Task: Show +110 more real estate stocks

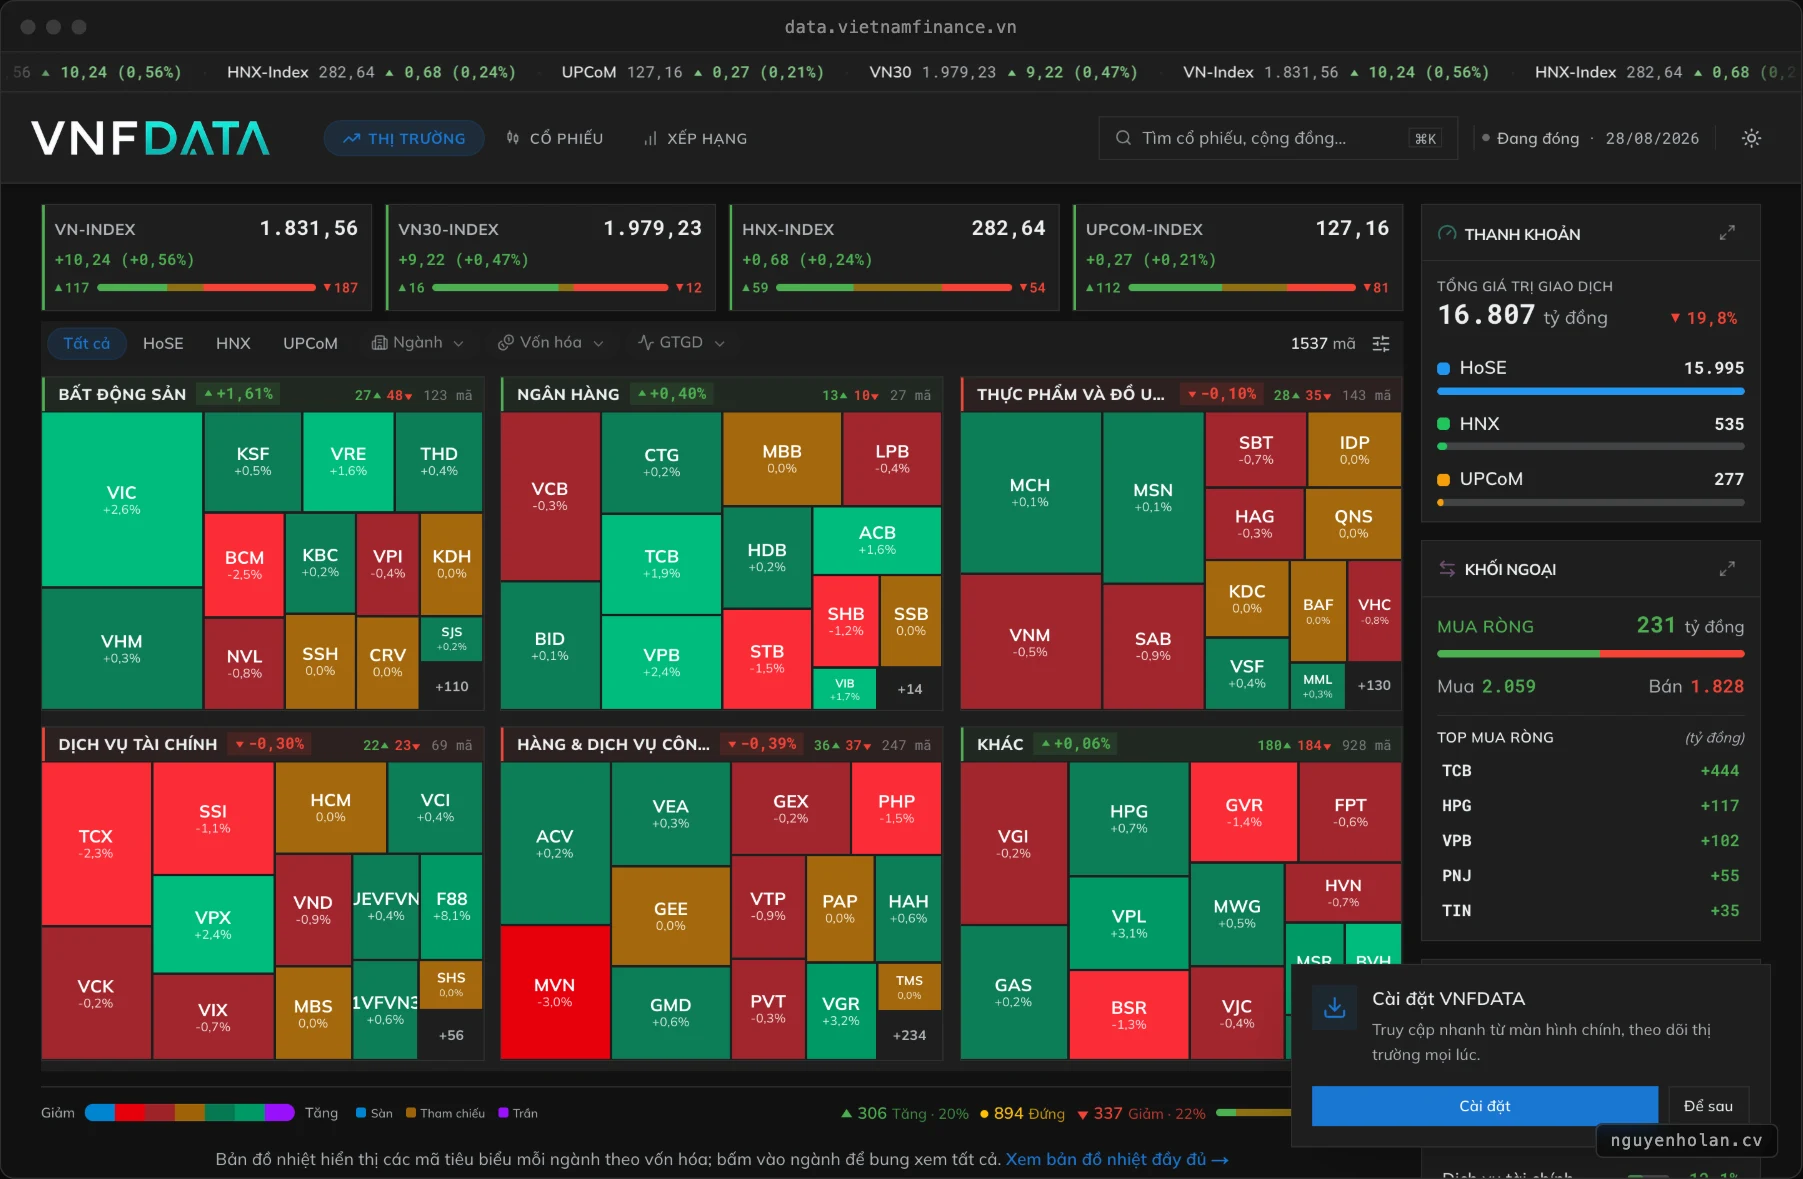Action: [452, 687]
